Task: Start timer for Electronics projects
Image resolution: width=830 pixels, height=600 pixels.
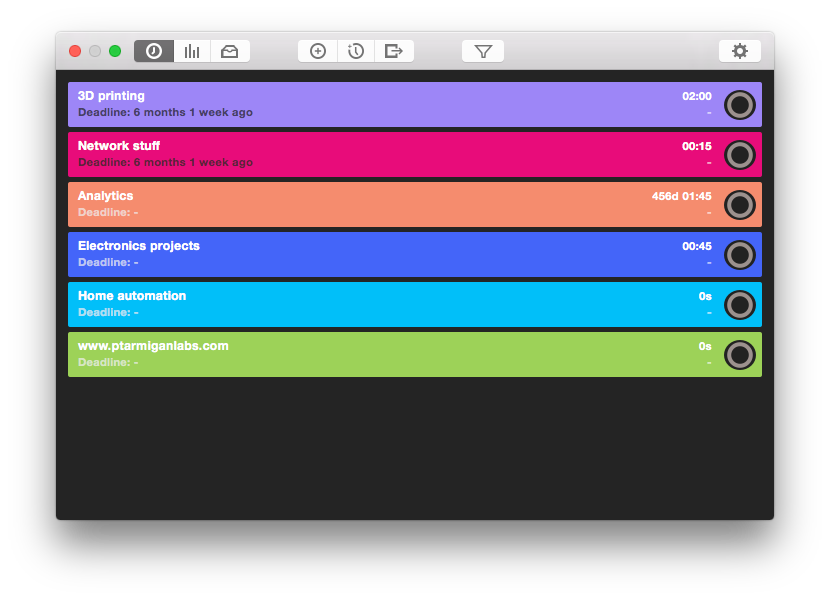Action: point(739,255)
